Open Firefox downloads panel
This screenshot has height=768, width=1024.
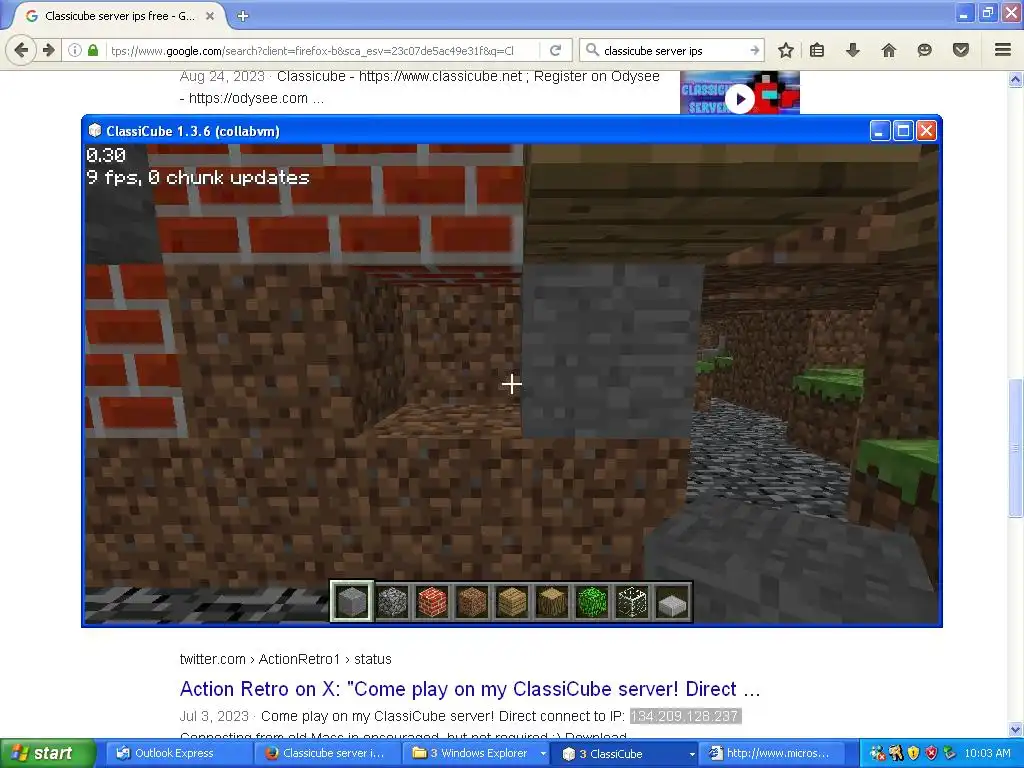coord(853,50)
